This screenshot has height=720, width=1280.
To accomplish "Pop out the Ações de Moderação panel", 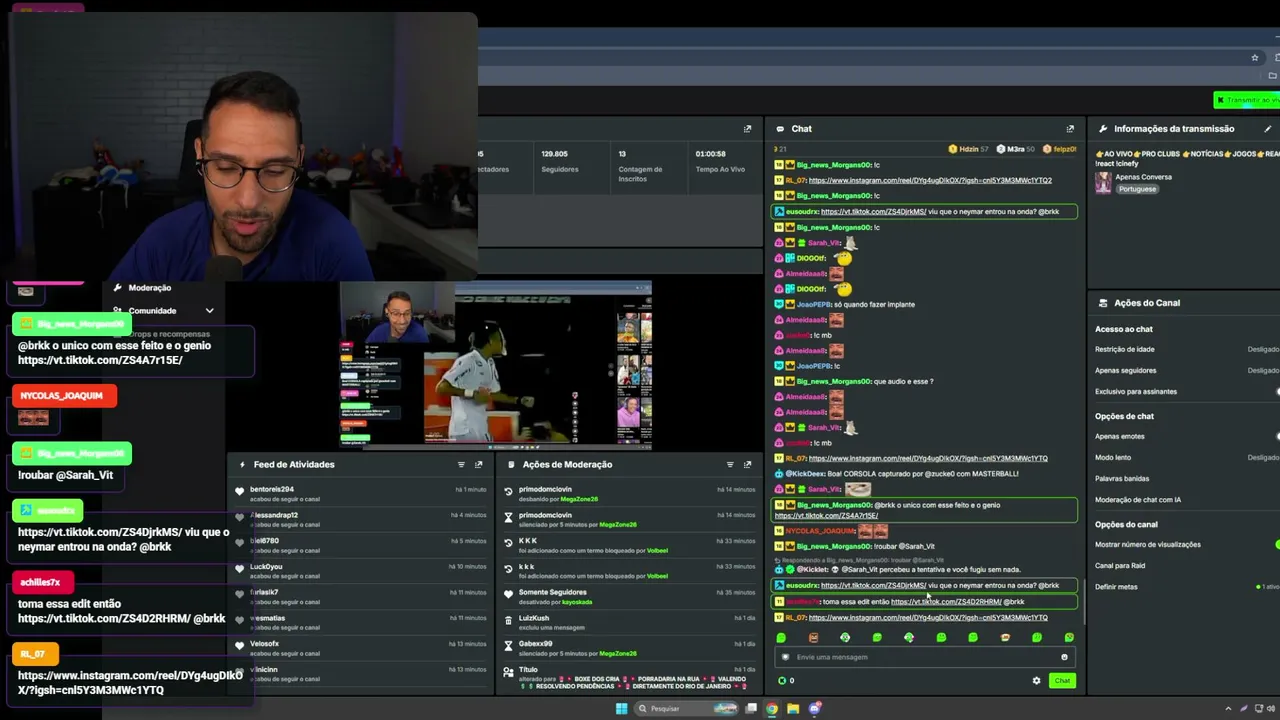I will 747,465.
